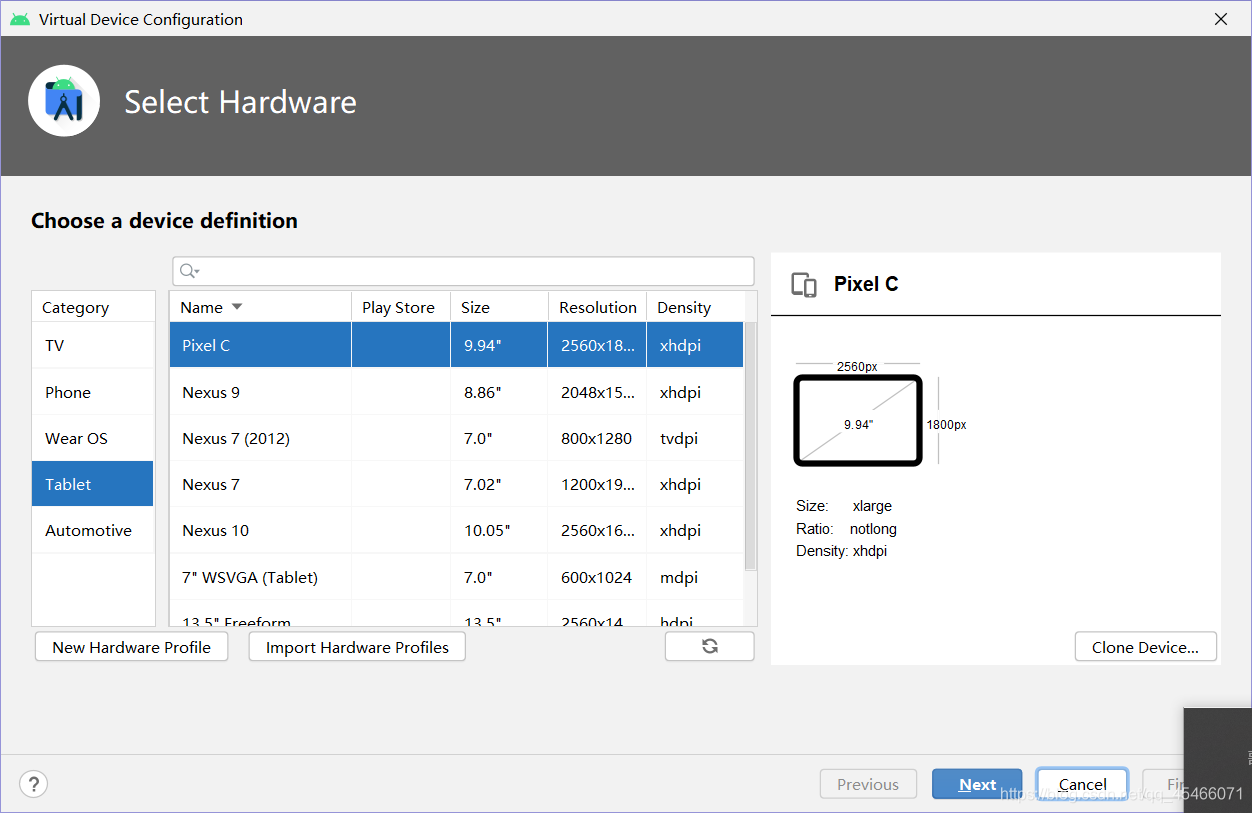This screenshot has height=813, width=1252.
Task: Click the 10.05" size cell
Action: tap(499, 530)
